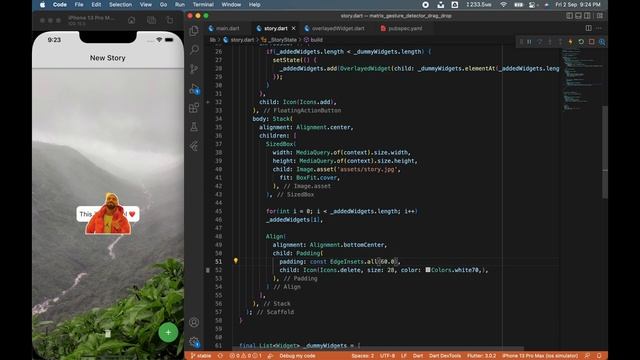
Task: Switch to the overlayedWidget.dart tab
Action: tap(338, 28)
